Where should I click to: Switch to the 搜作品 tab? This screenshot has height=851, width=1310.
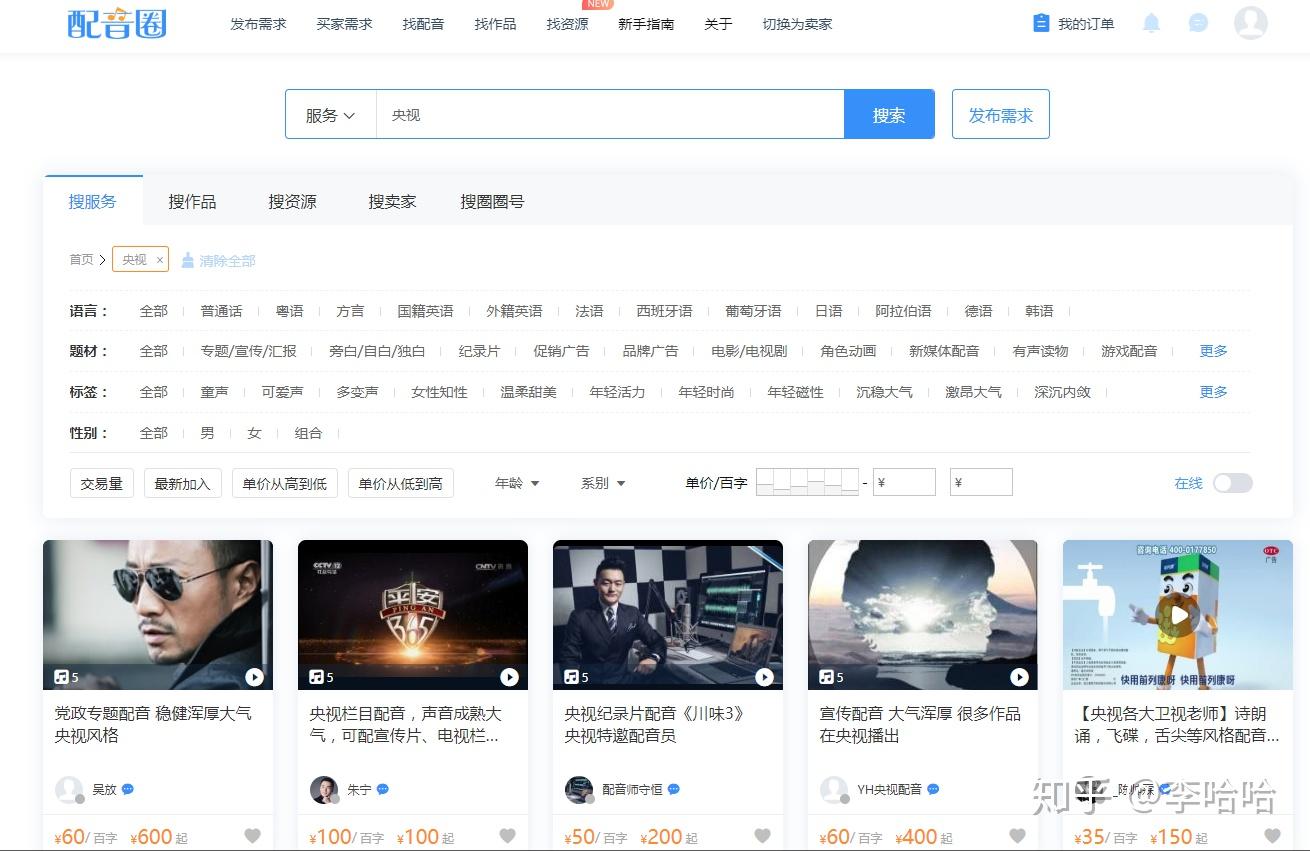pos(192,202)
